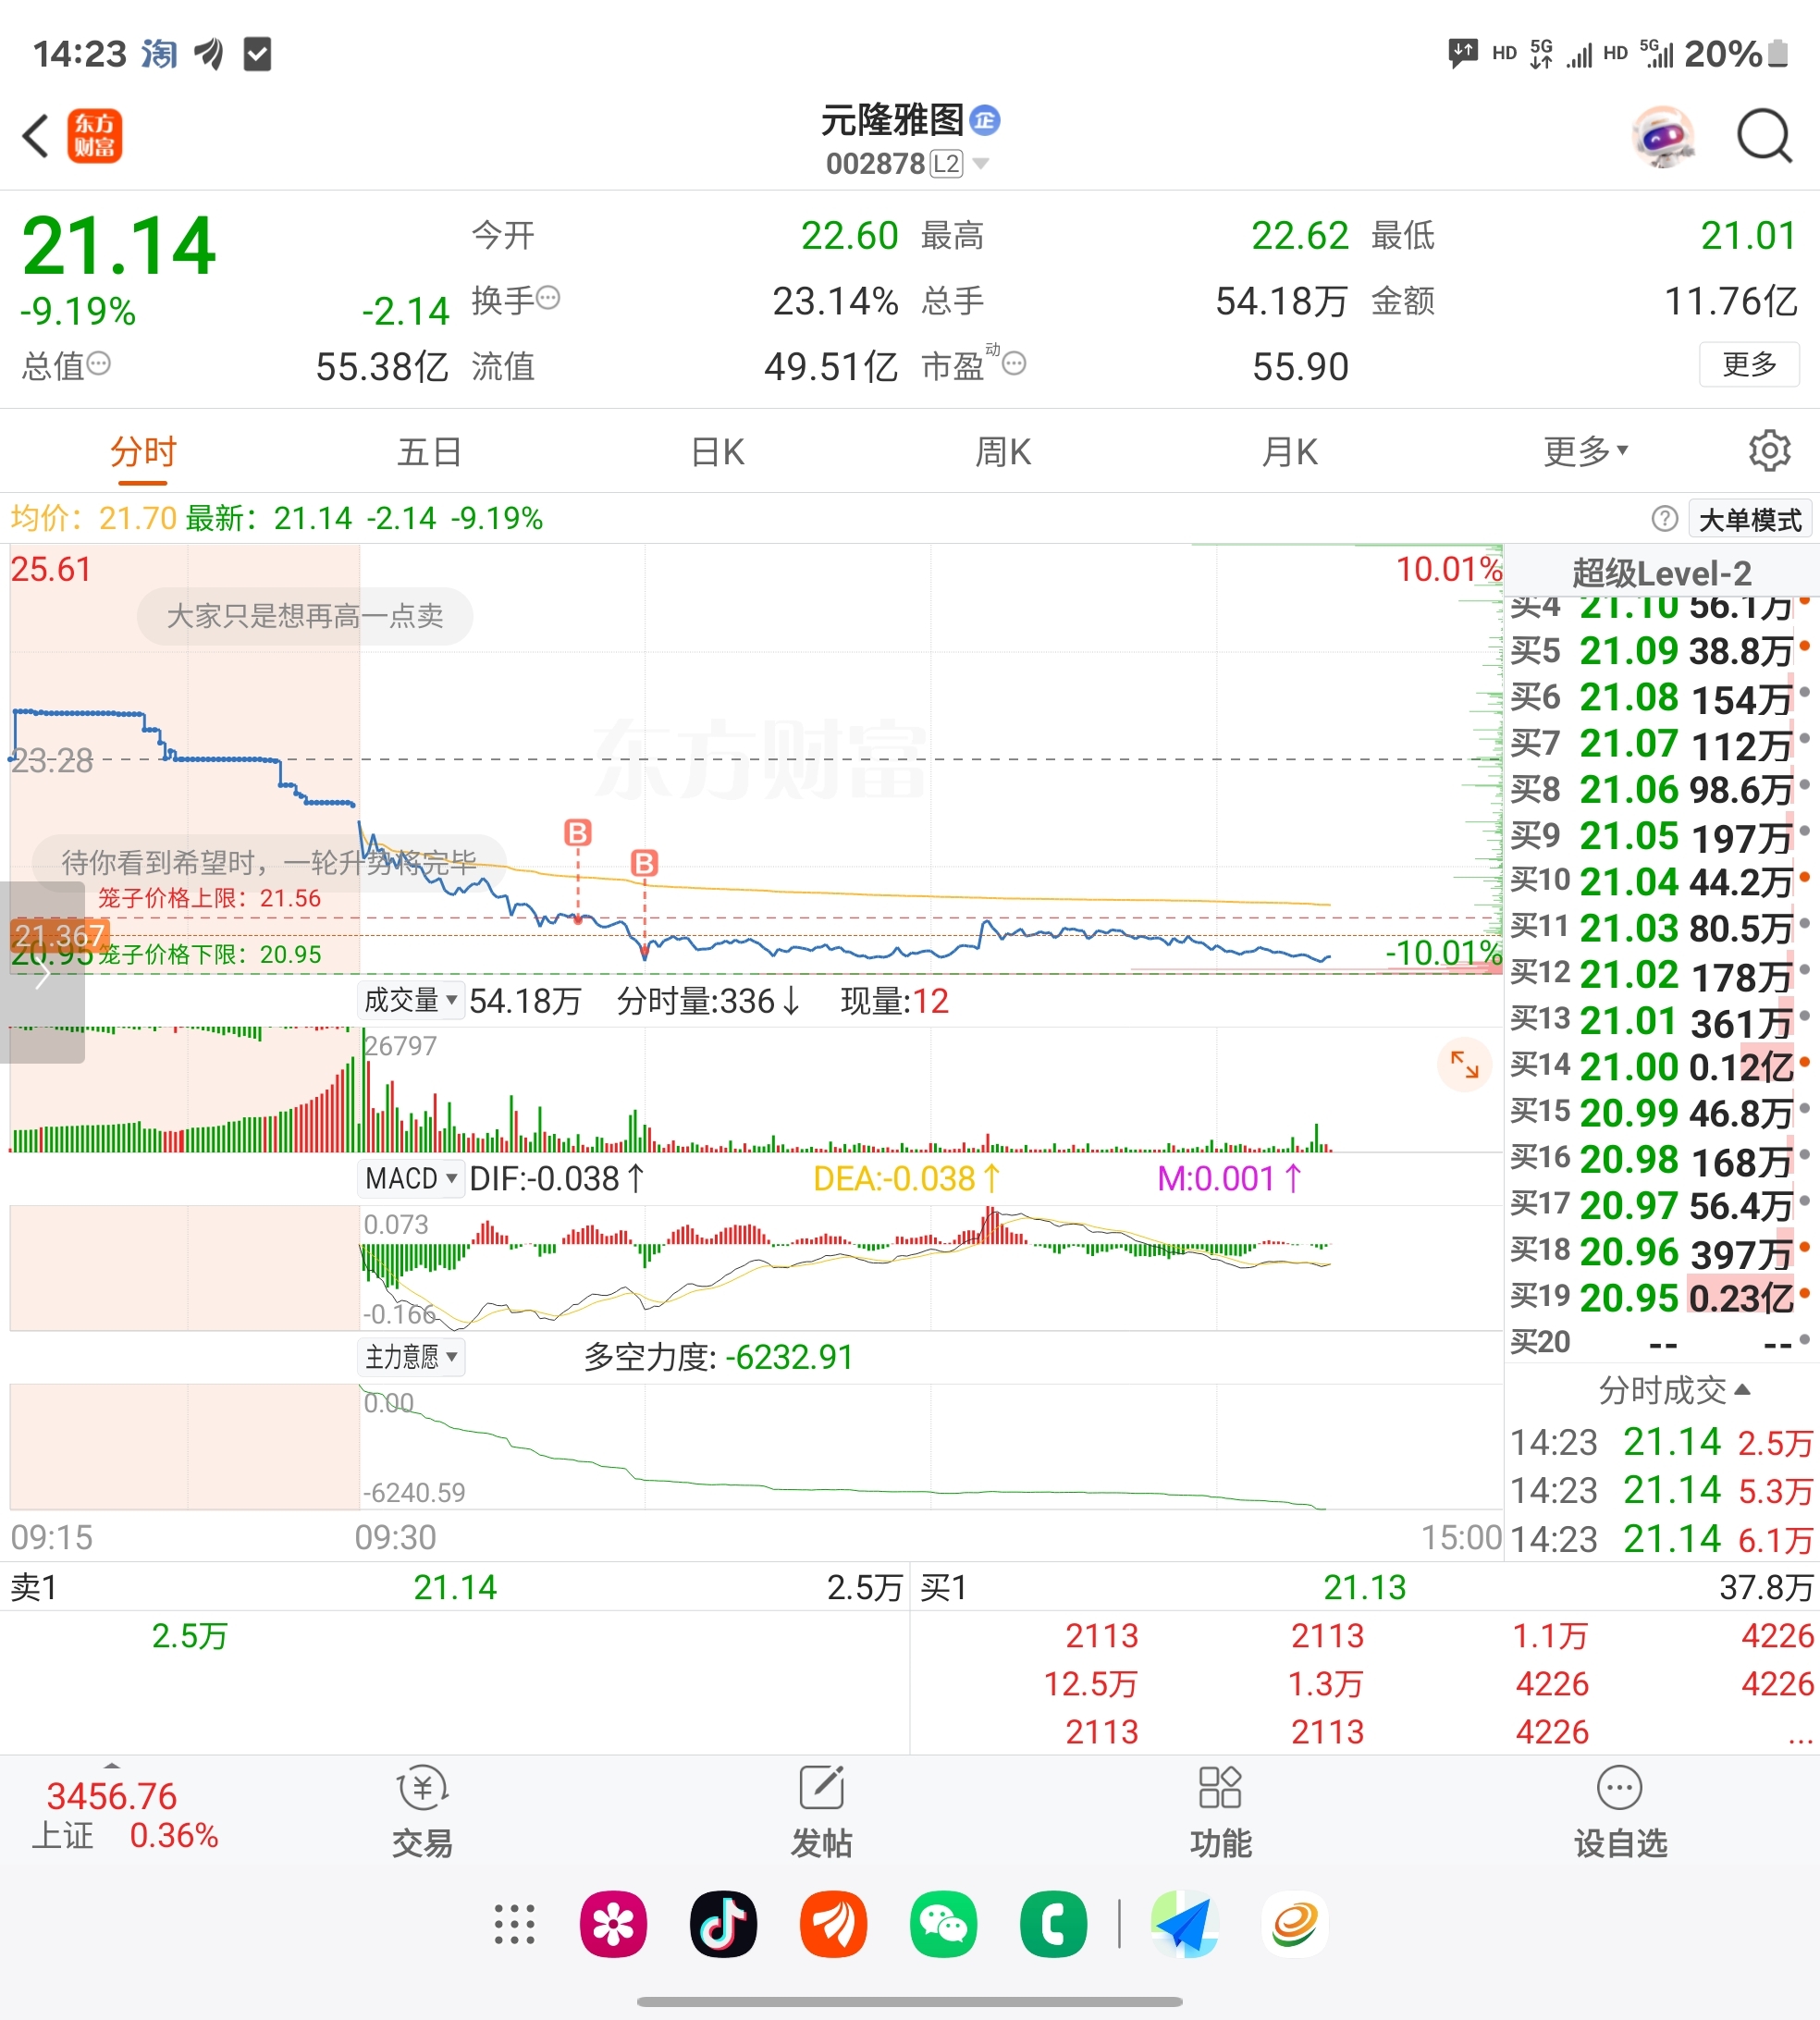Expand the left side drawer arrow
This screenshot has width=1820, height=2020.
click(x=42, y=972)
